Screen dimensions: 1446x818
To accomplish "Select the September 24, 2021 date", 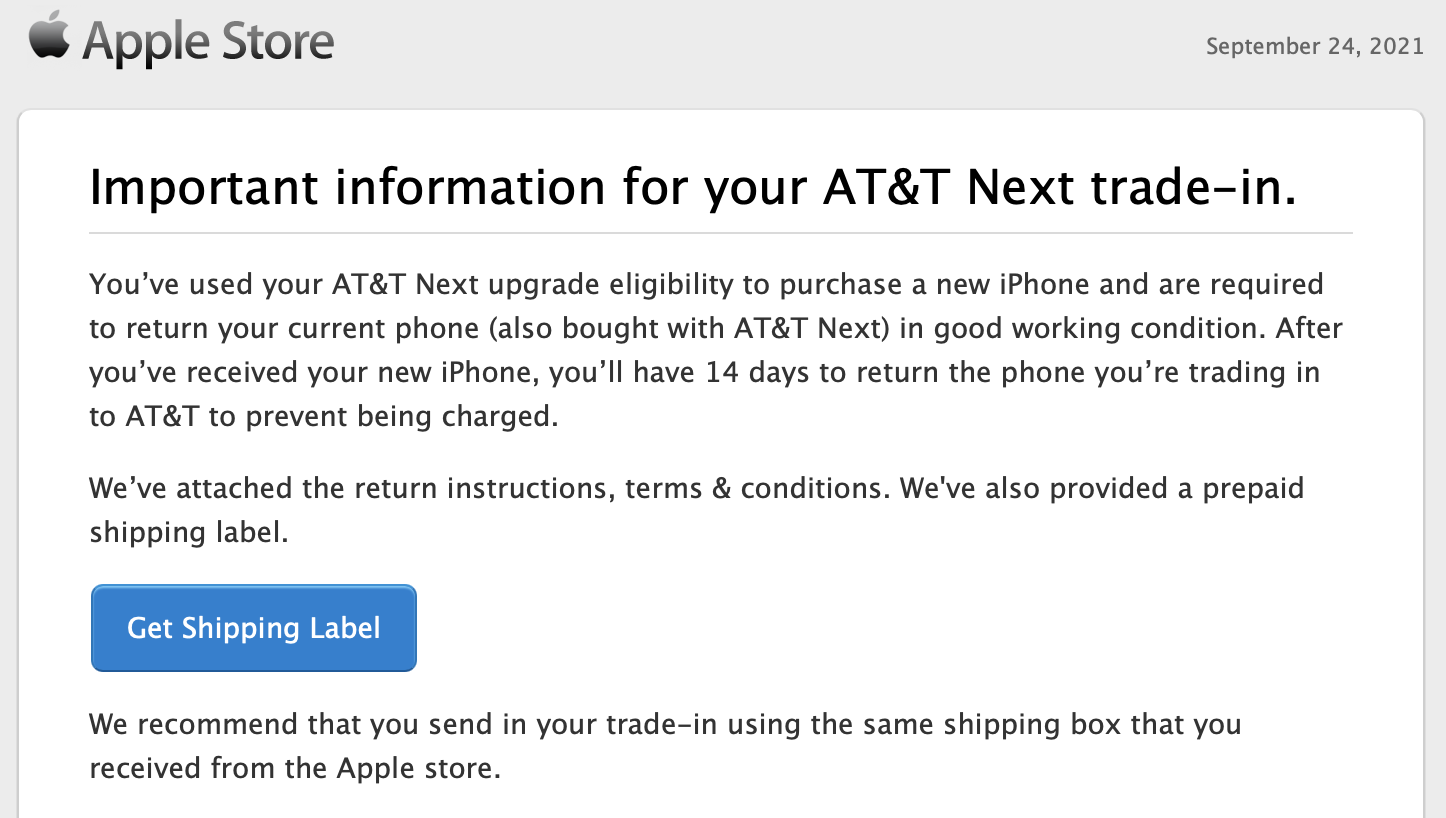I will coord(1315,47).
